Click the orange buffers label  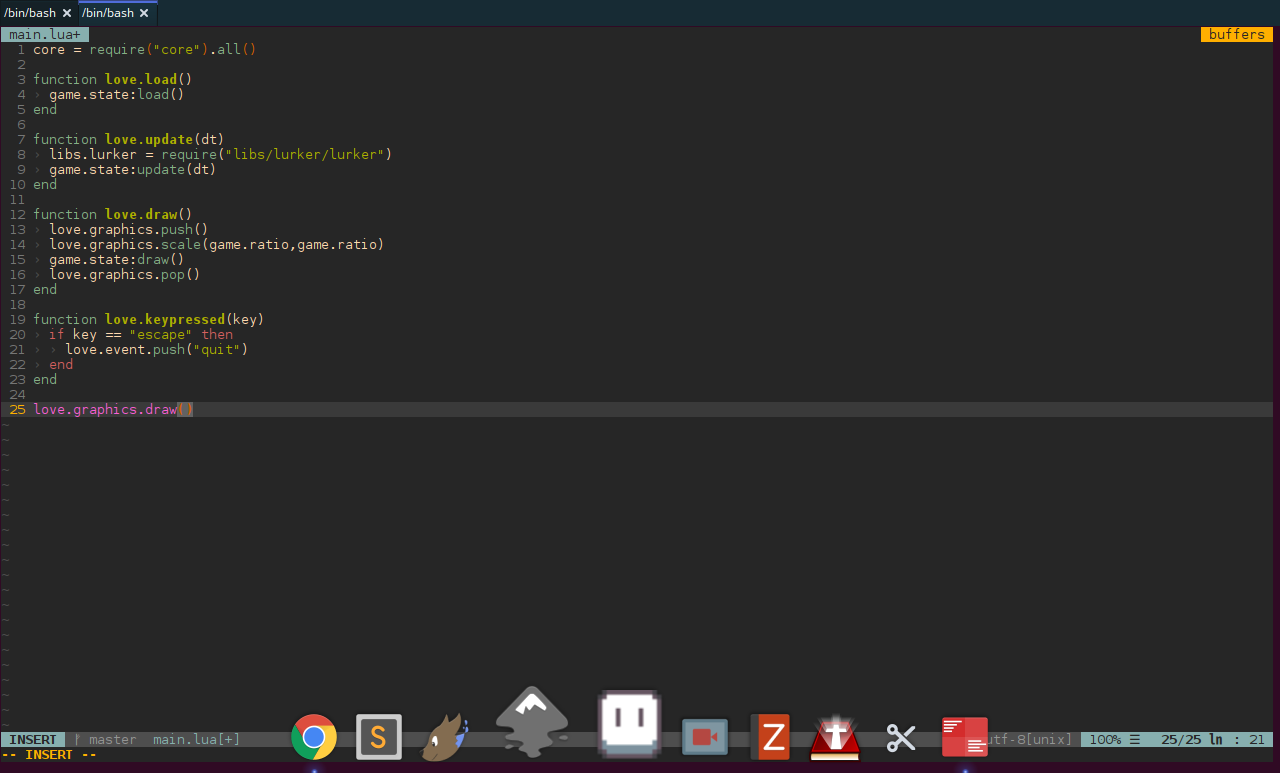(1237, 34)
